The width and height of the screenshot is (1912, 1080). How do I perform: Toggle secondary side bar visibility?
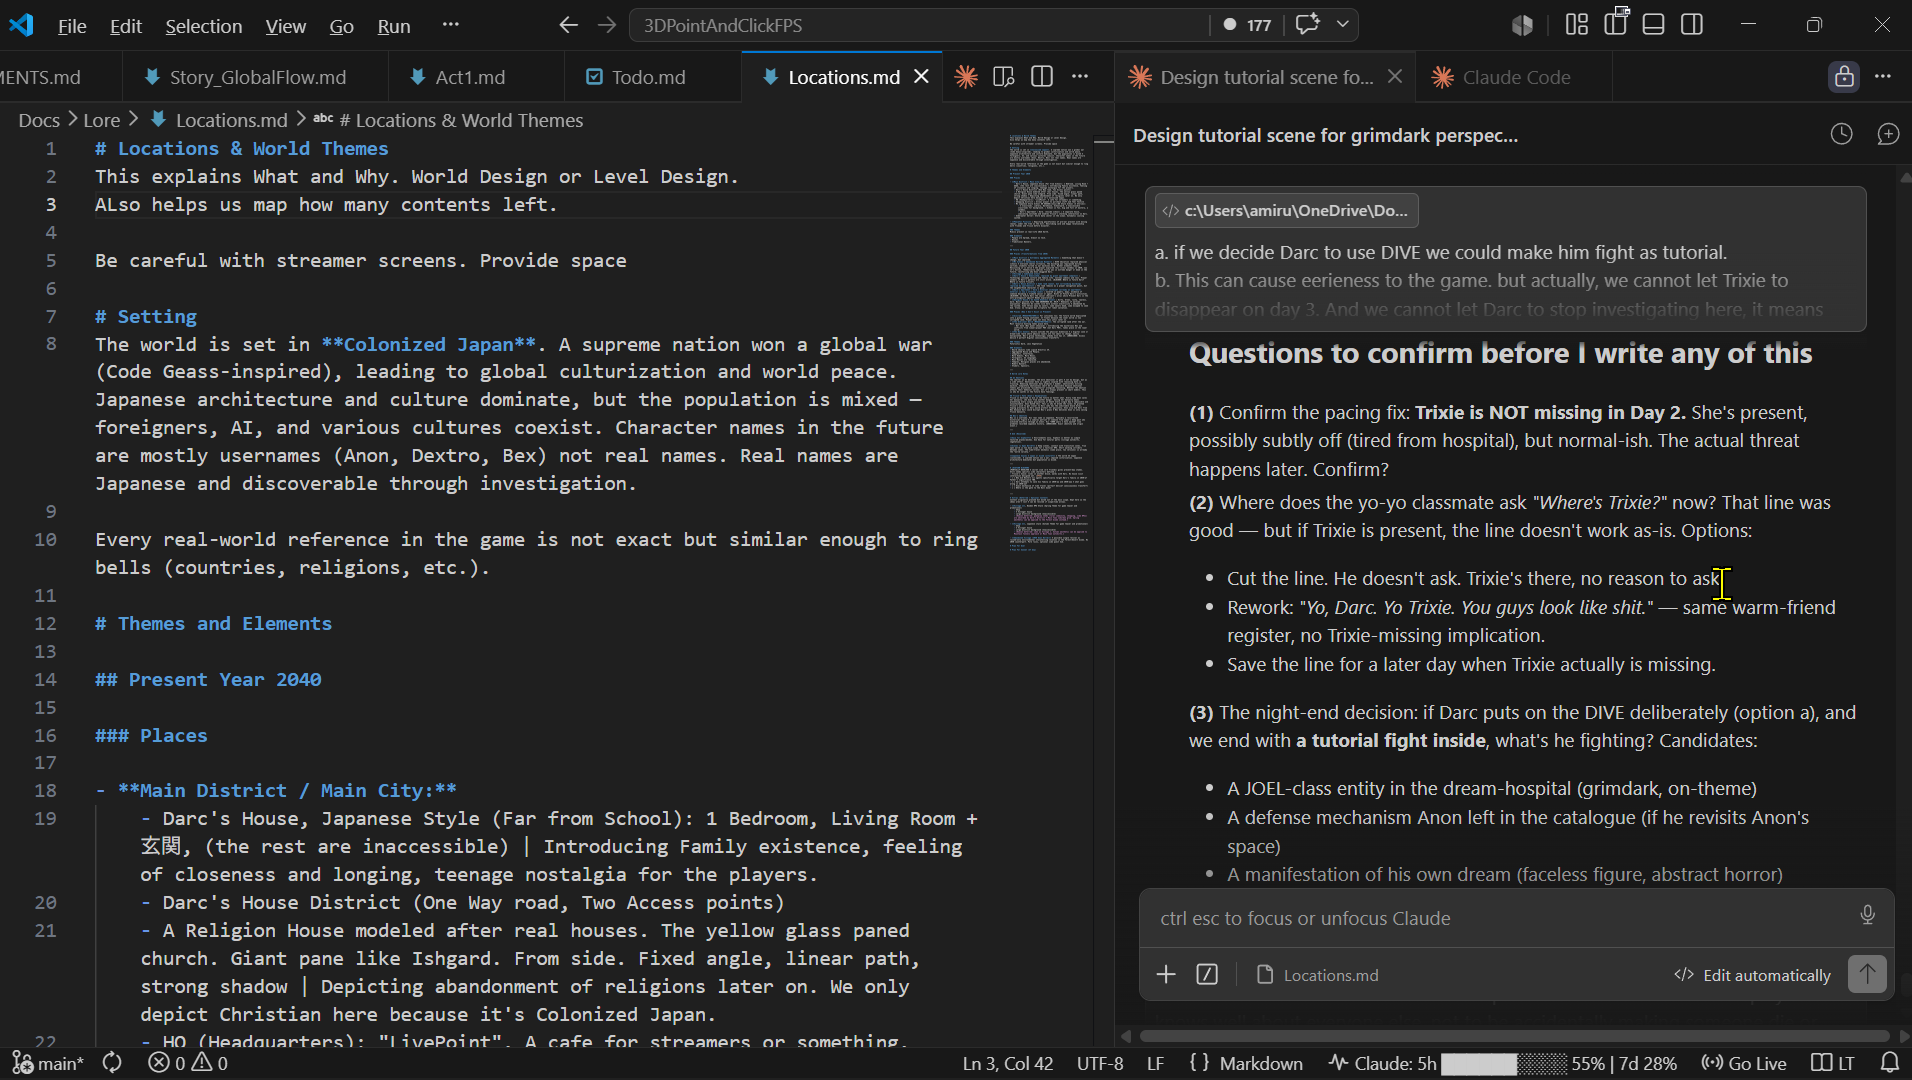point(1692,24)
